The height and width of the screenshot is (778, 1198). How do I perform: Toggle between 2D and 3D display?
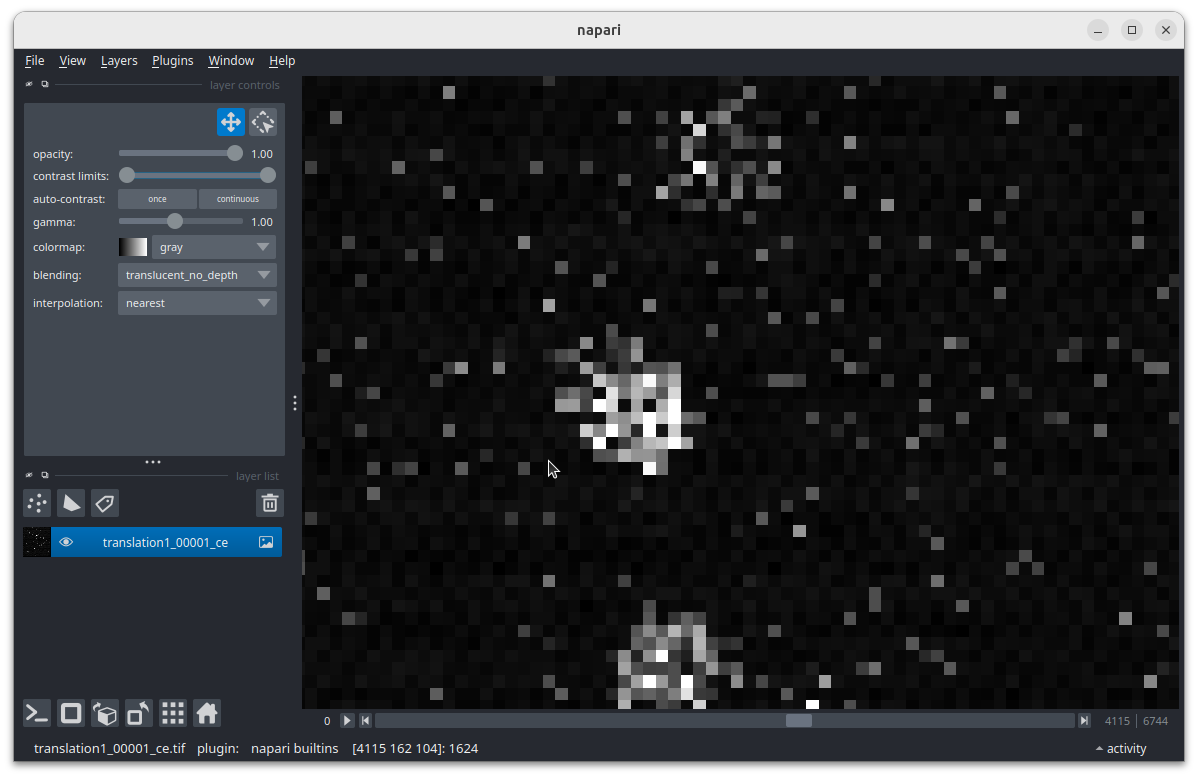(70, 713)
